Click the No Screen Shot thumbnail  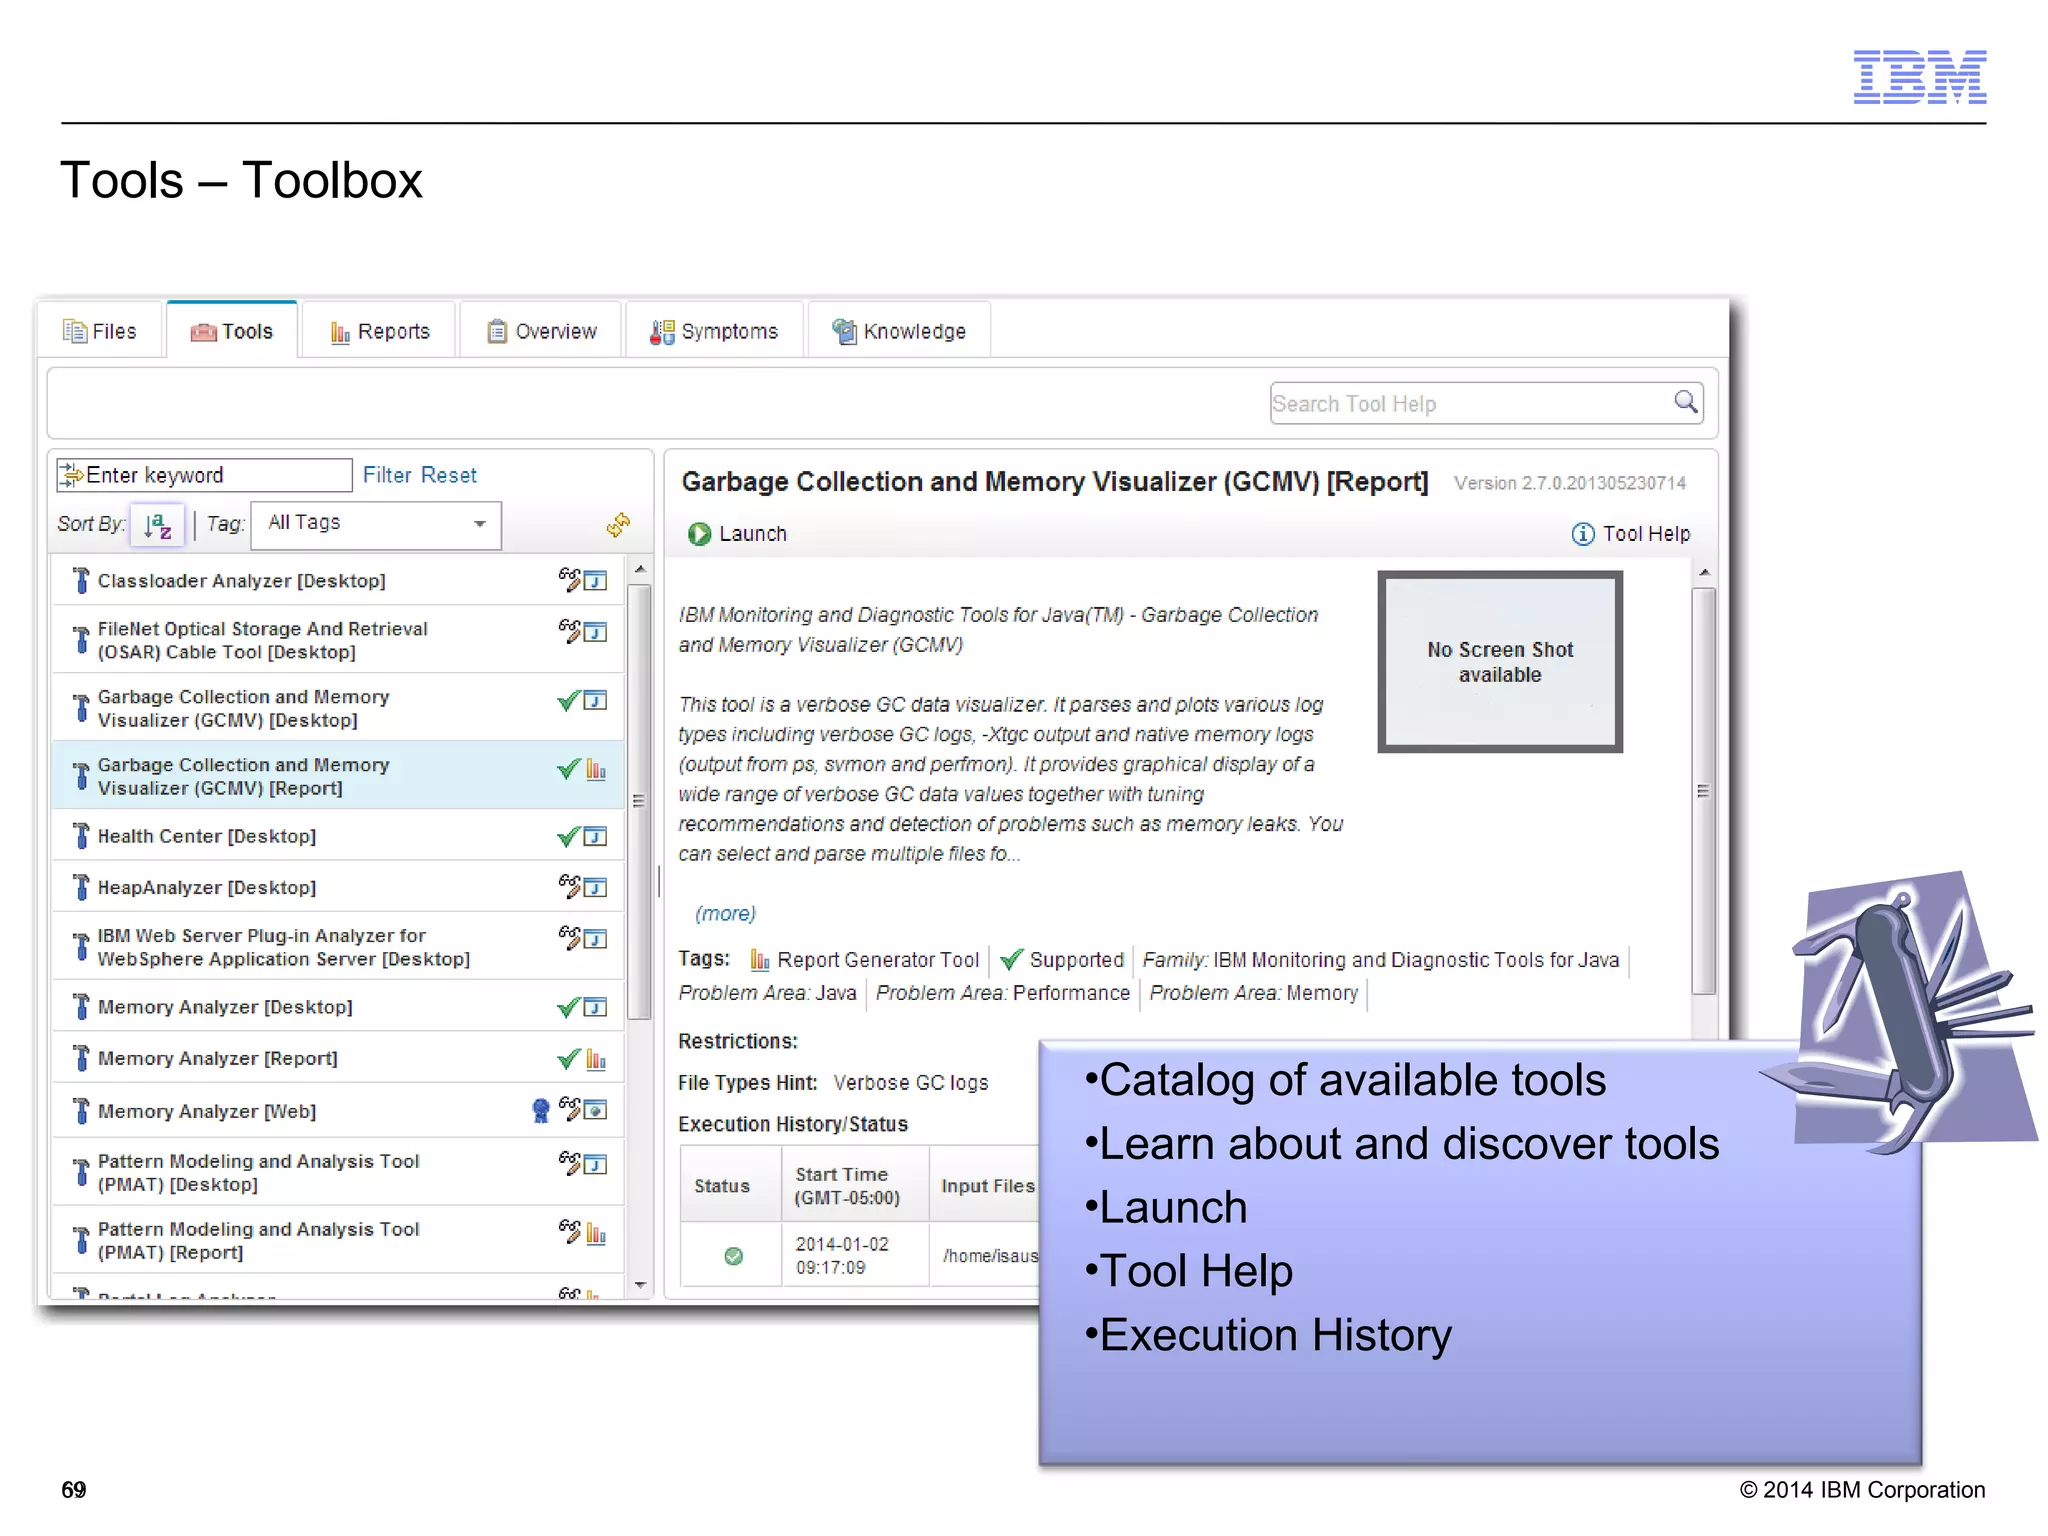click(1500, 662)
